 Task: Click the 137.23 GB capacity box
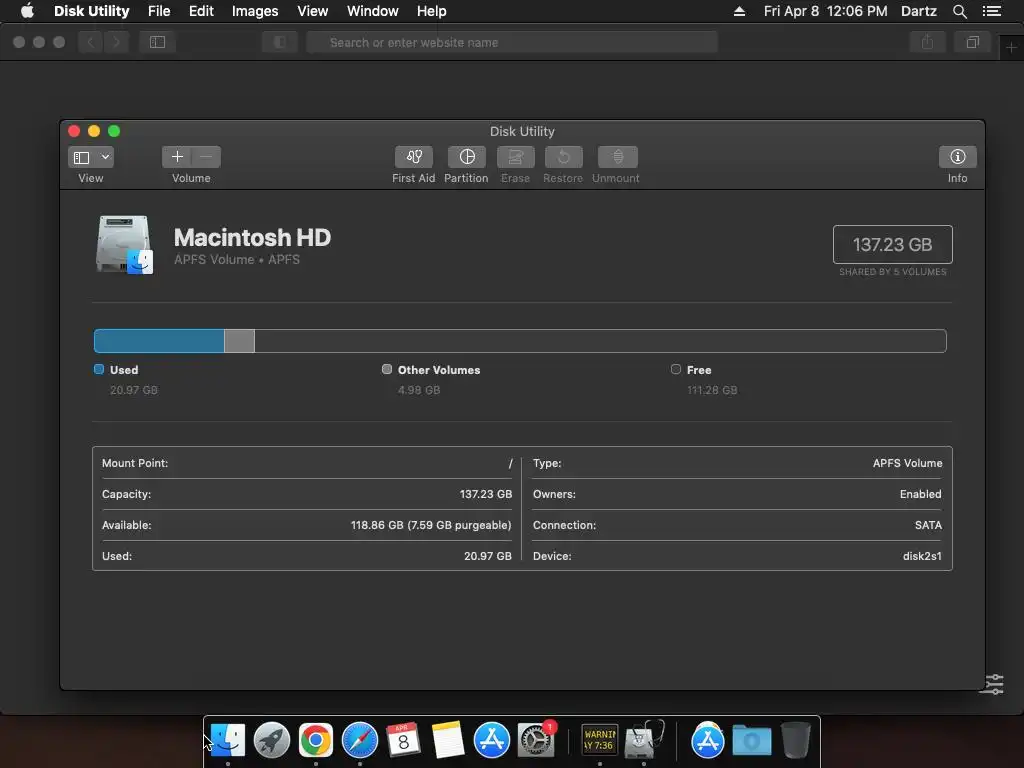coord(892,244)
